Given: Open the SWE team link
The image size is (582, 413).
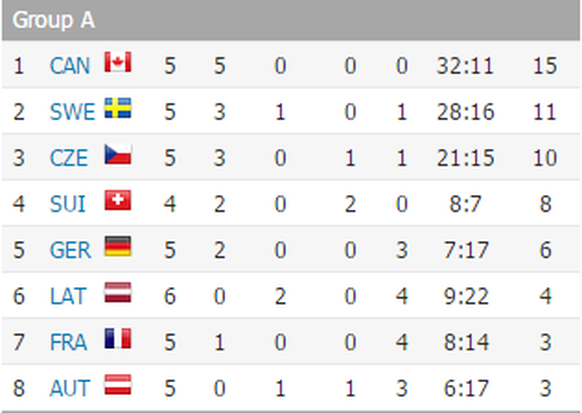Looking at the screenshot, I should click(72, 112).
